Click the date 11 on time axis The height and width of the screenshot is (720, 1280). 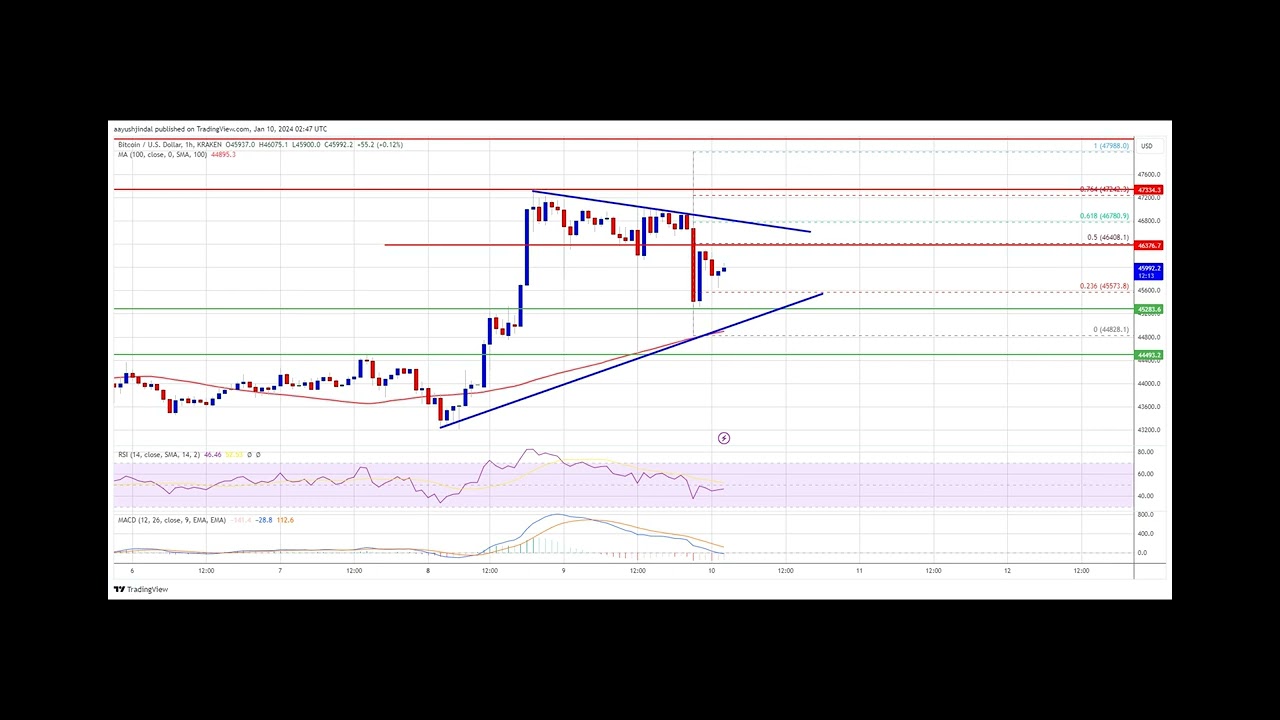pyautogui.click(x=859, y=570)
